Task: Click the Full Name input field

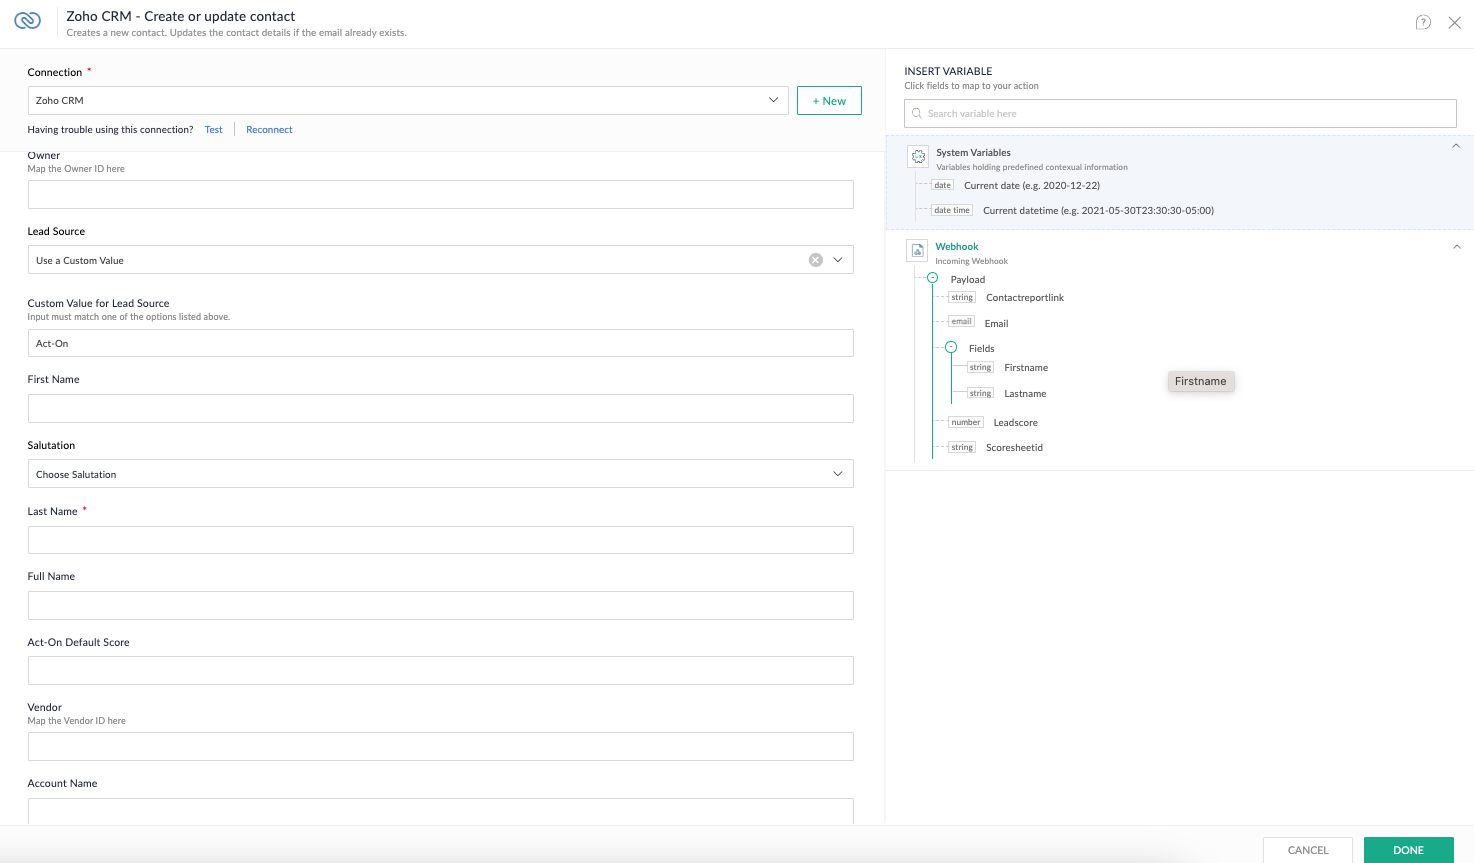Action: coord(440,605)
